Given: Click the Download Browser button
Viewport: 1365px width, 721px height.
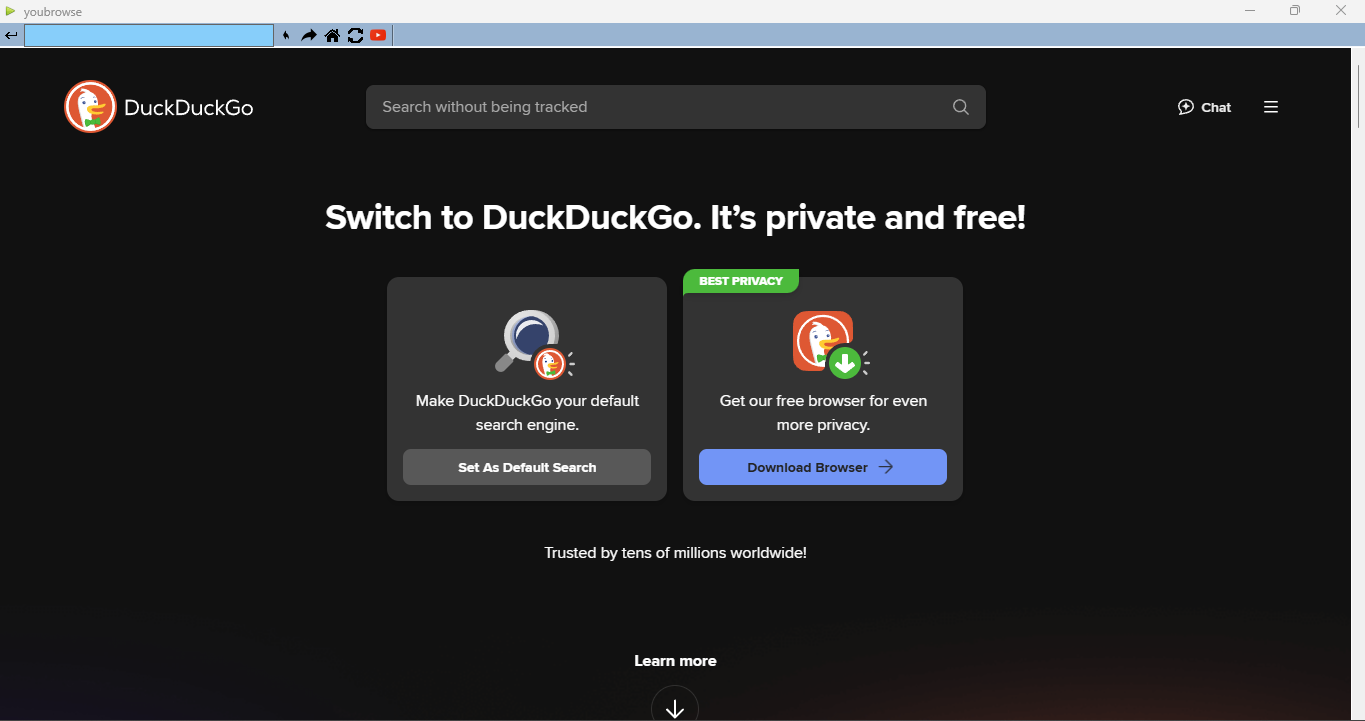Looking at the screenshot, I should tap(823, 467).
